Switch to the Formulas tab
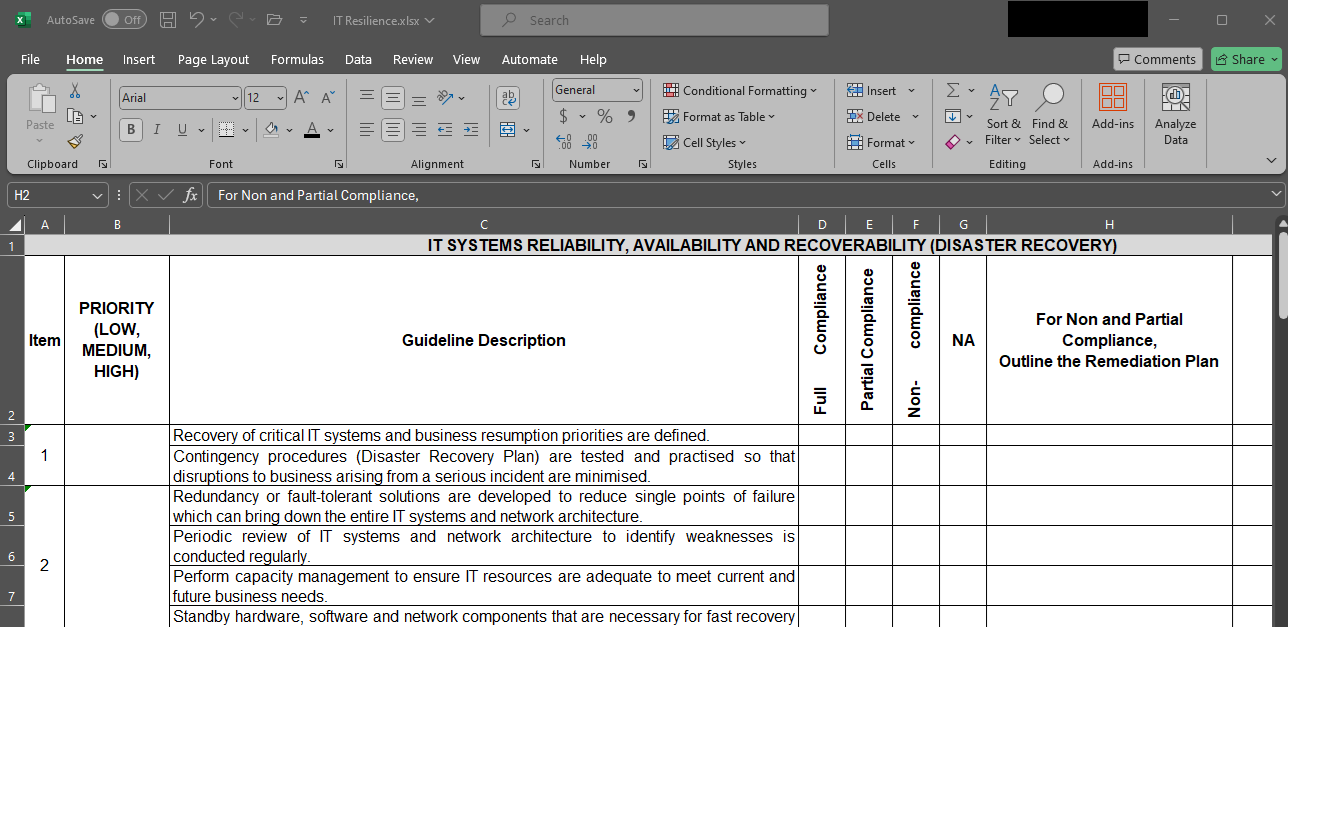Viewport: 1321px width, 839px height. tap(297, 59)
